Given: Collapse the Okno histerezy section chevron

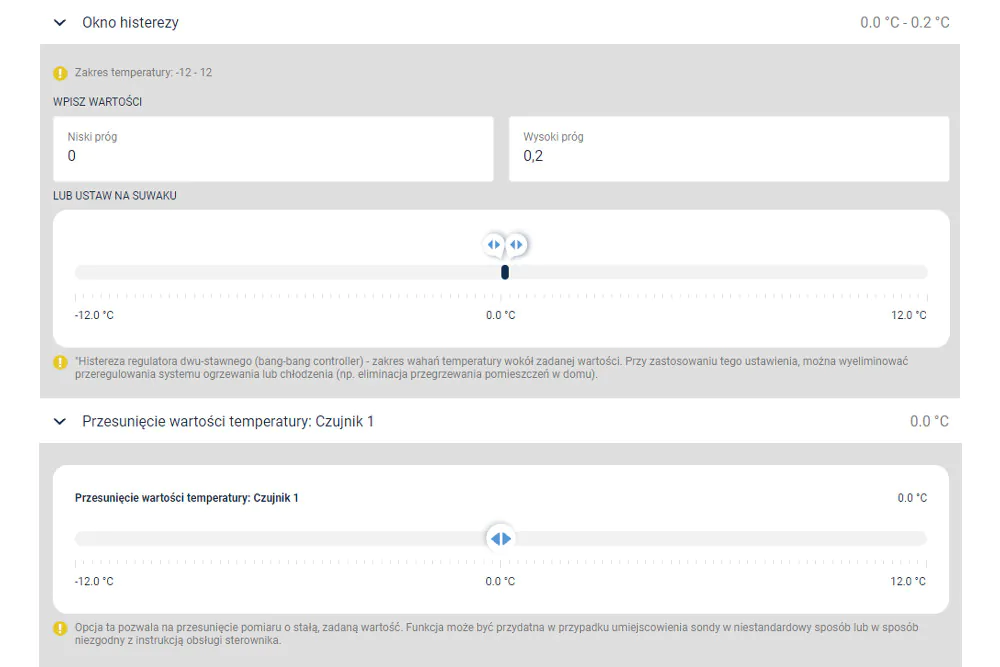Looking at the screenshot, I should click(x=60, y=23).
